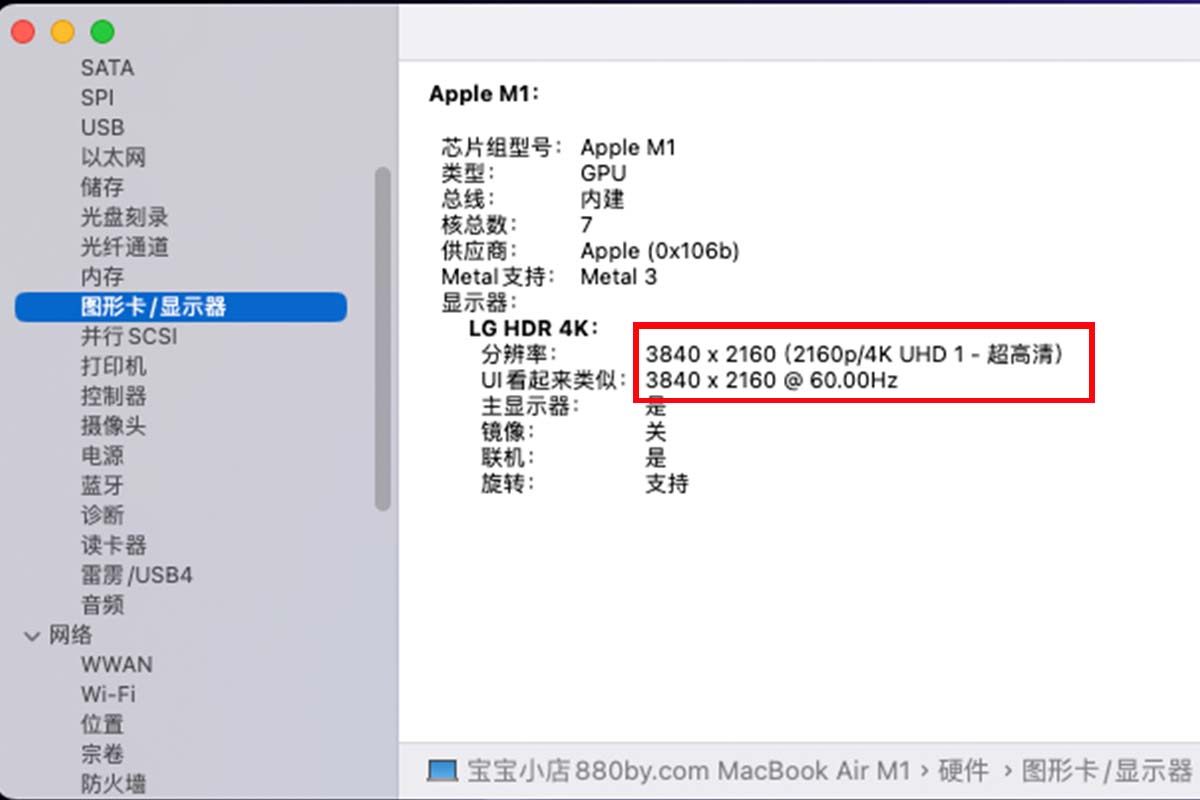Click the 镜像 value 关
Image resolution: width=1200 pixels, height=800 pixels.
[x=656, y=432]
